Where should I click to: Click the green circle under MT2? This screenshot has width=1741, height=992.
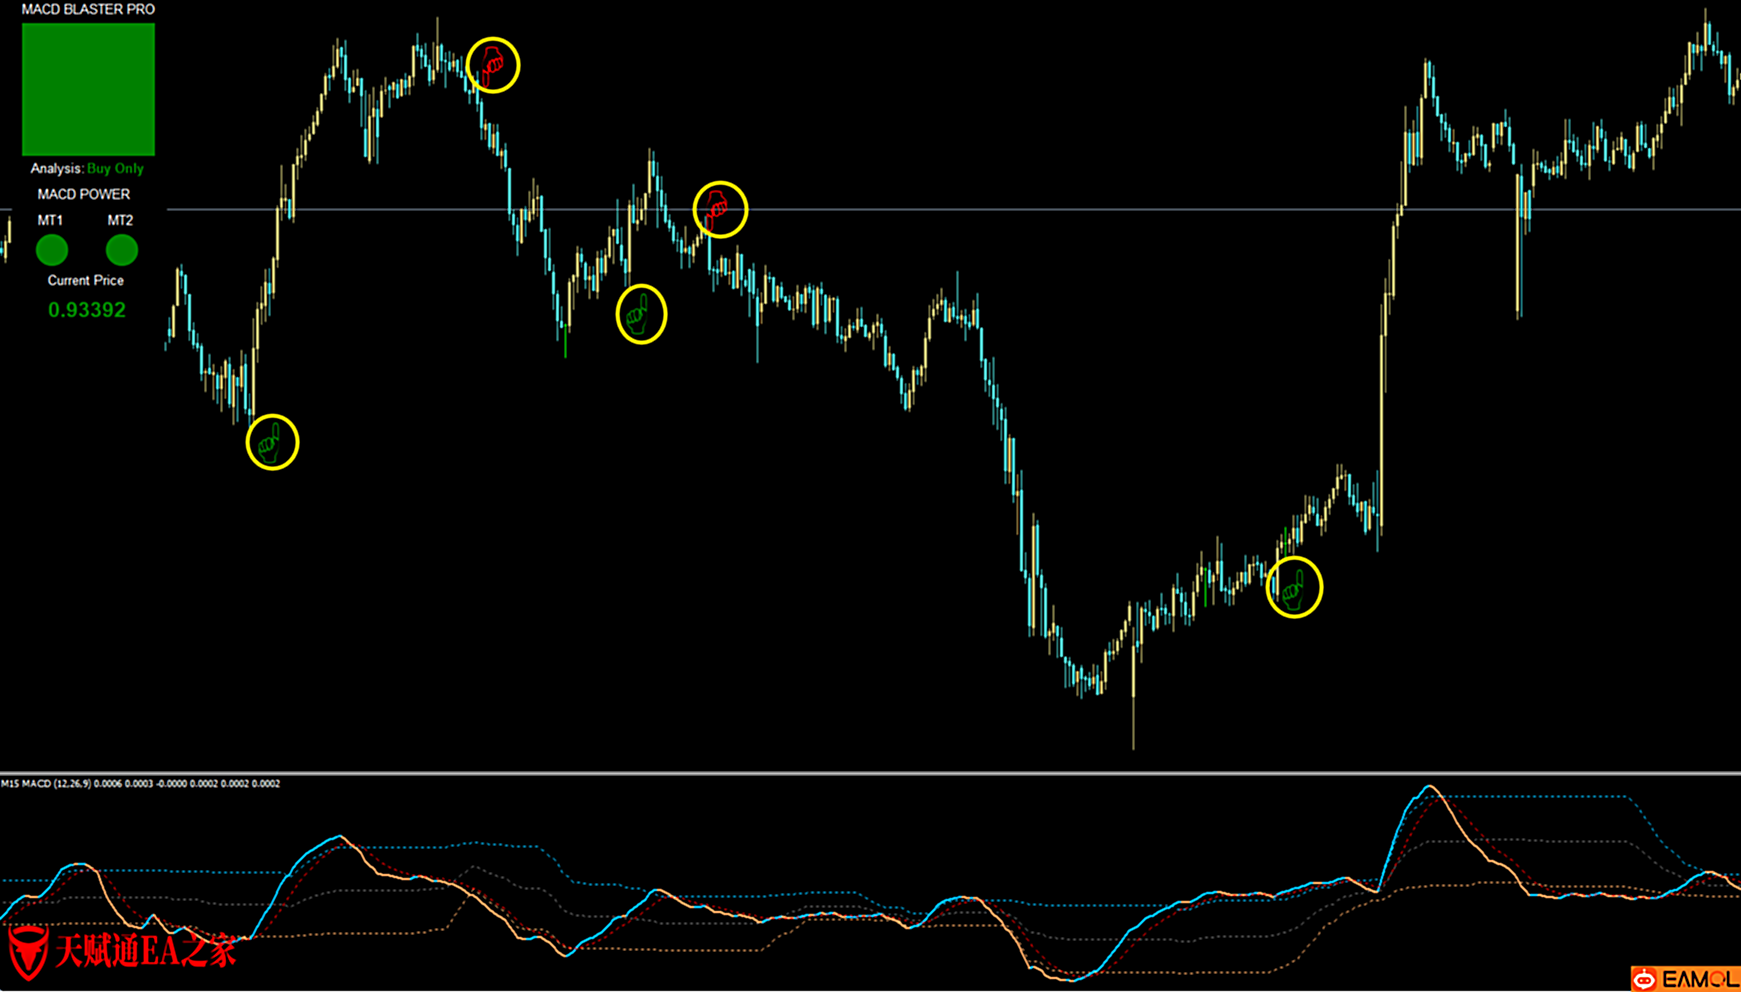(121, 250)
